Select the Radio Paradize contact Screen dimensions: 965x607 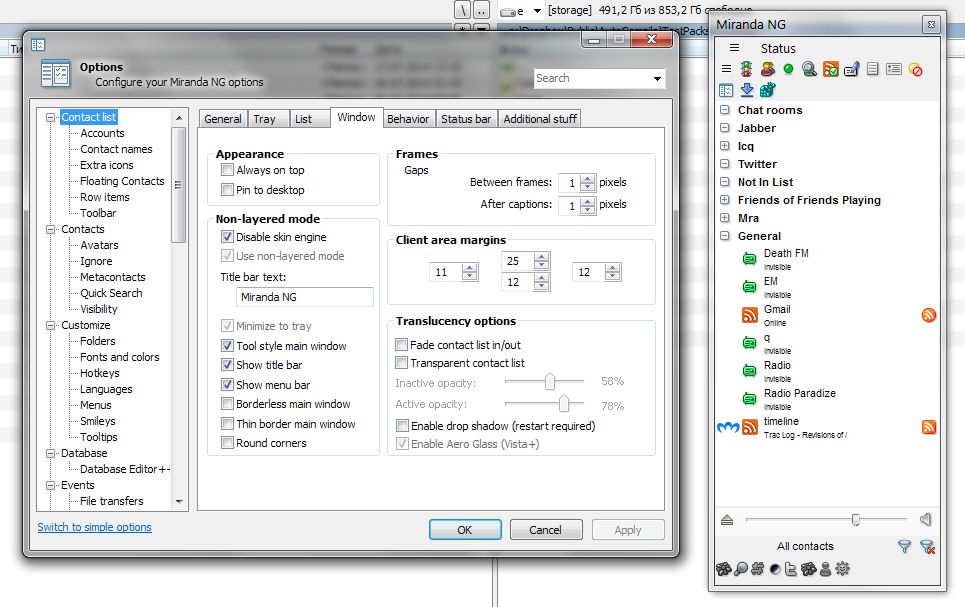pos(799,393)
